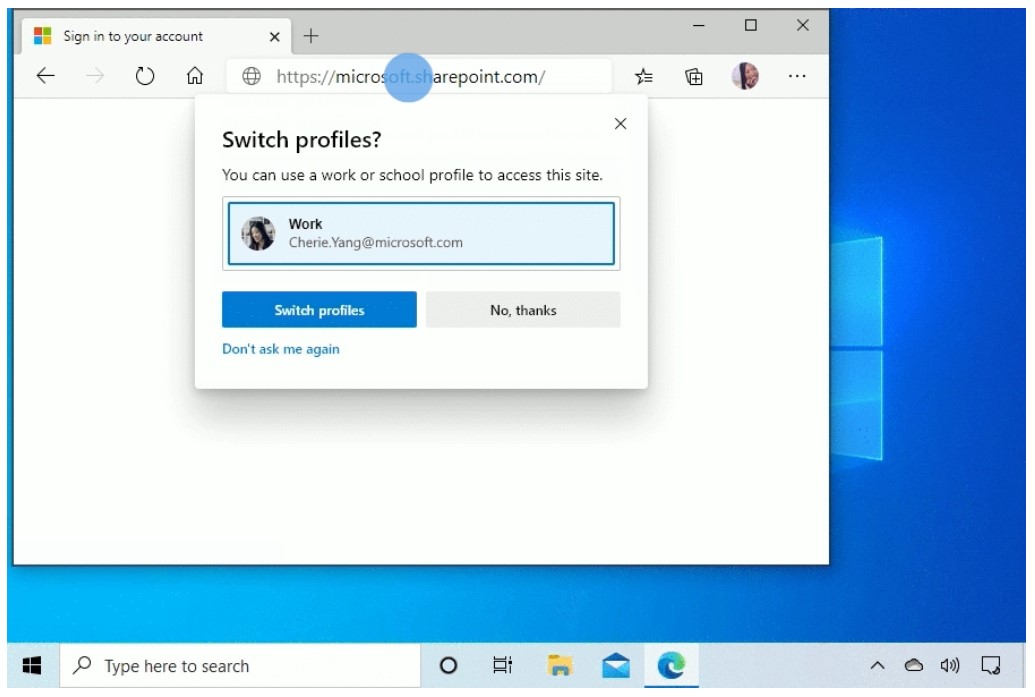Image resolution: width=1035 pixels, height=697 pixels.
Task: Close the 'Sign in to your account' tab
Action: coord(275,37)
